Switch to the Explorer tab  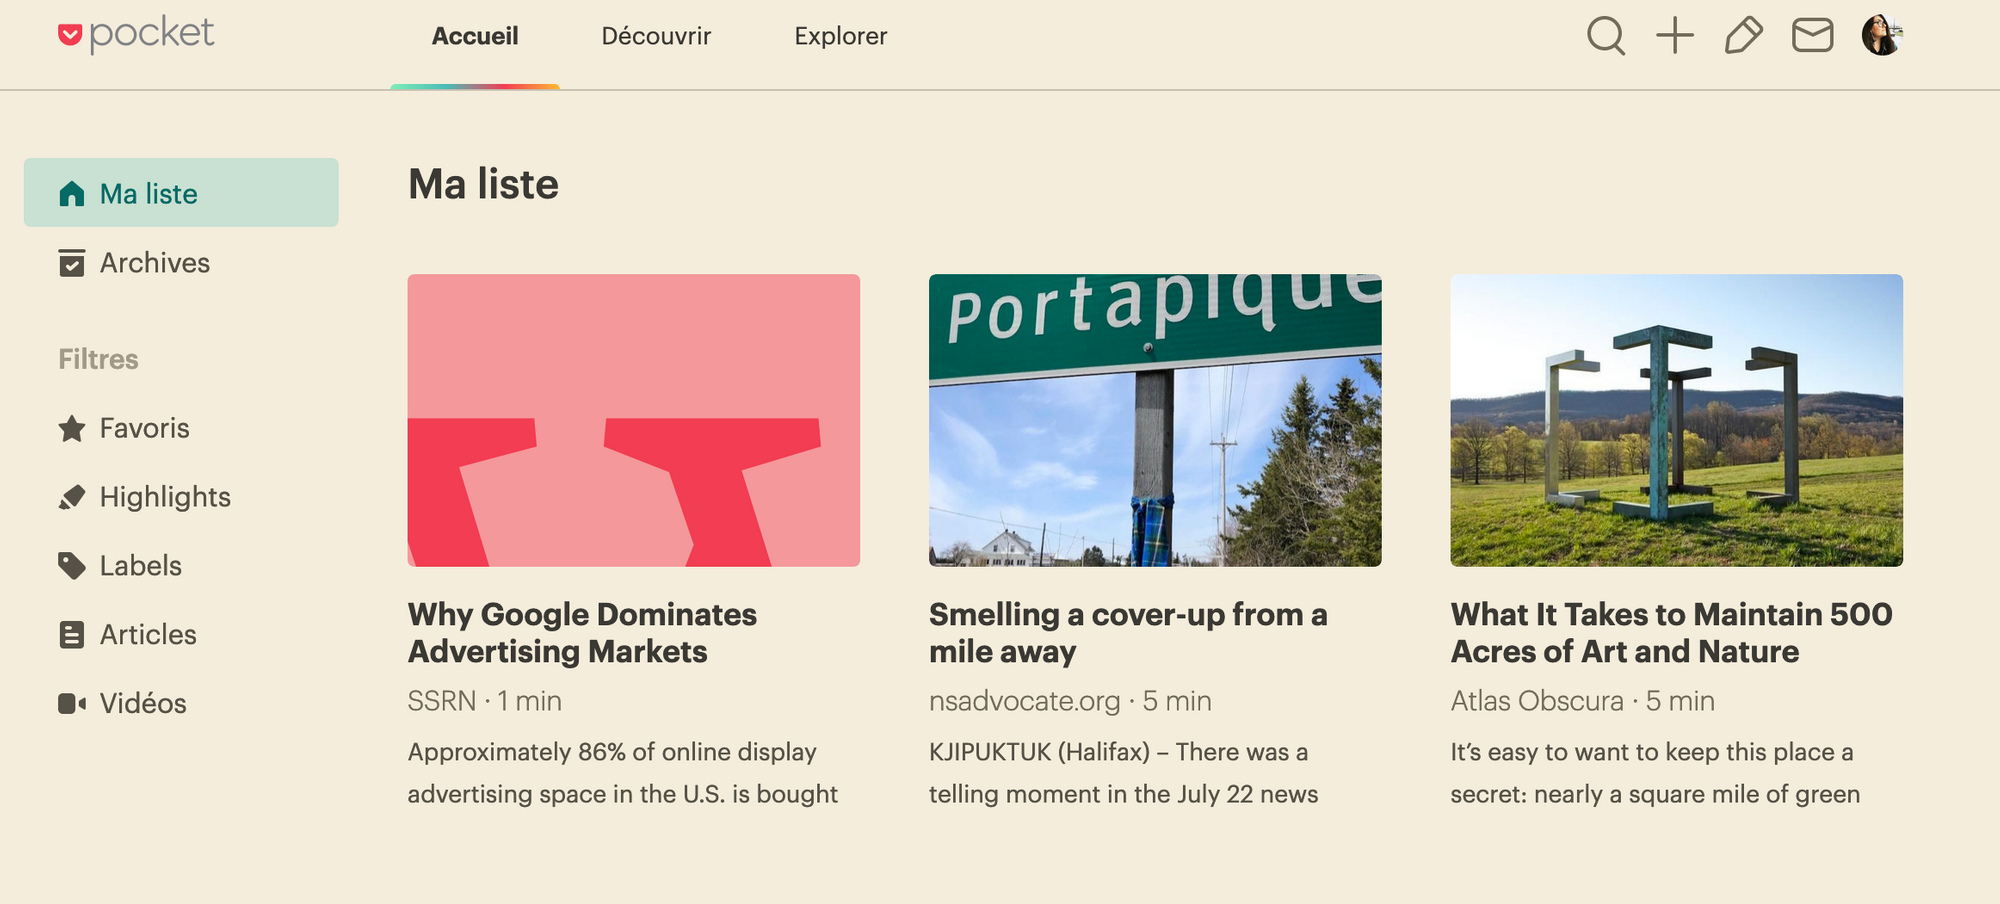[841, 36]
